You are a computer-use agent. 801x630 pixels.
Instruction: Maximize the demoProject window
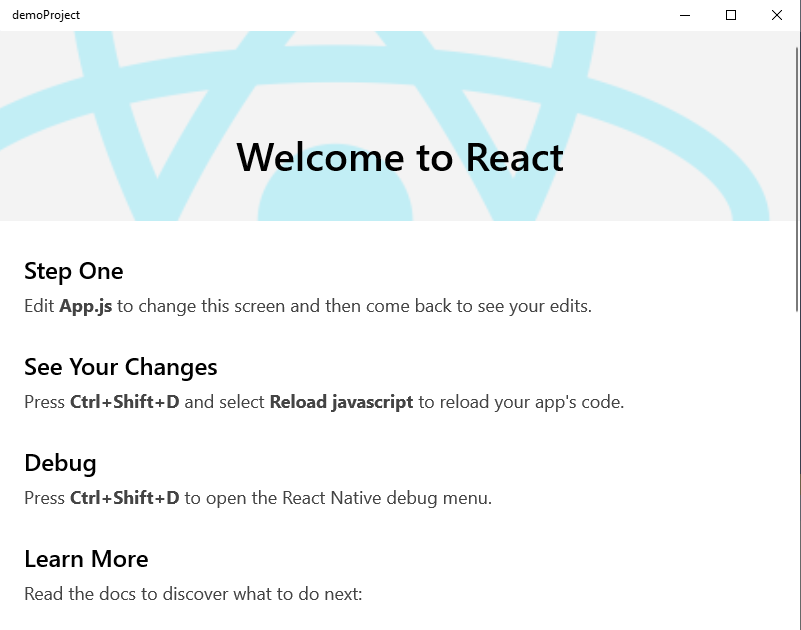[730, 15]
